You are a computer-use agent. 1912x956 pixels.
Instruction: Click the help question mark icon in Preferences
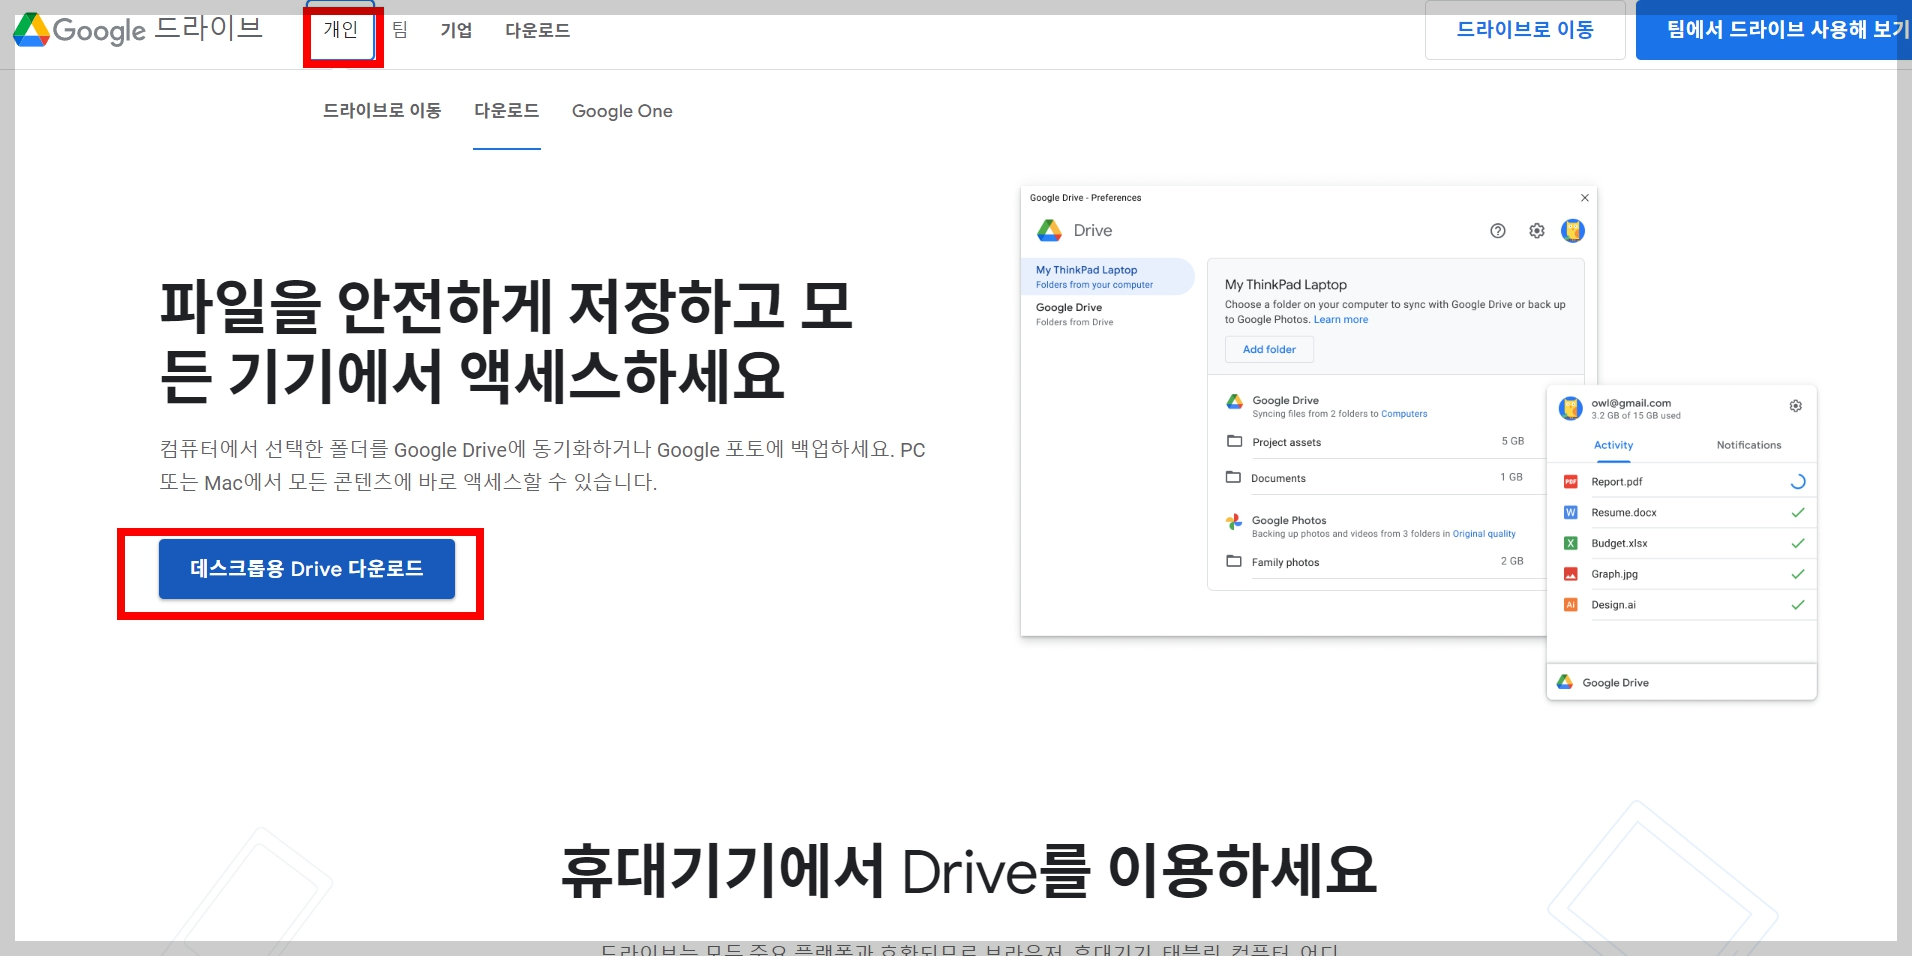point(1498,231)
